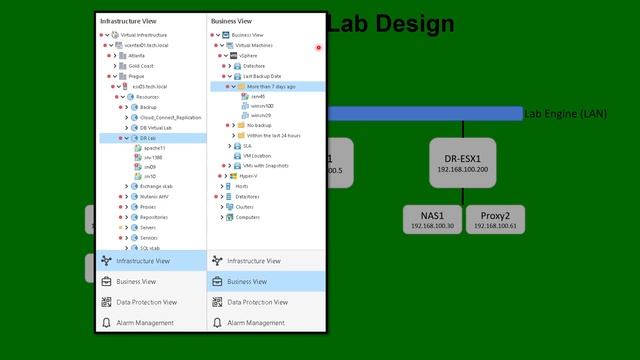Click the No backup folder icon

tap(241, 125)
